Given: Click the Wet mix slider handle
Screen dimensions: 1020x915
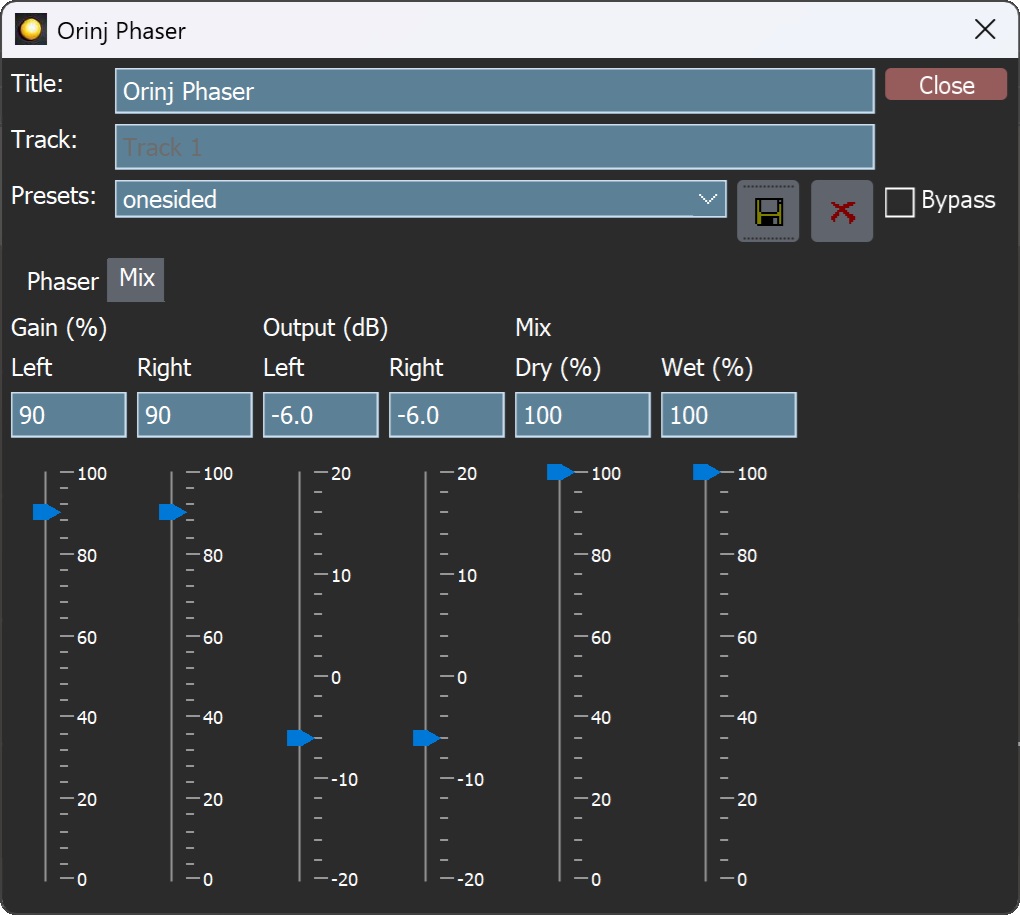Looking at the screenshot, I should tap(706, 472).
